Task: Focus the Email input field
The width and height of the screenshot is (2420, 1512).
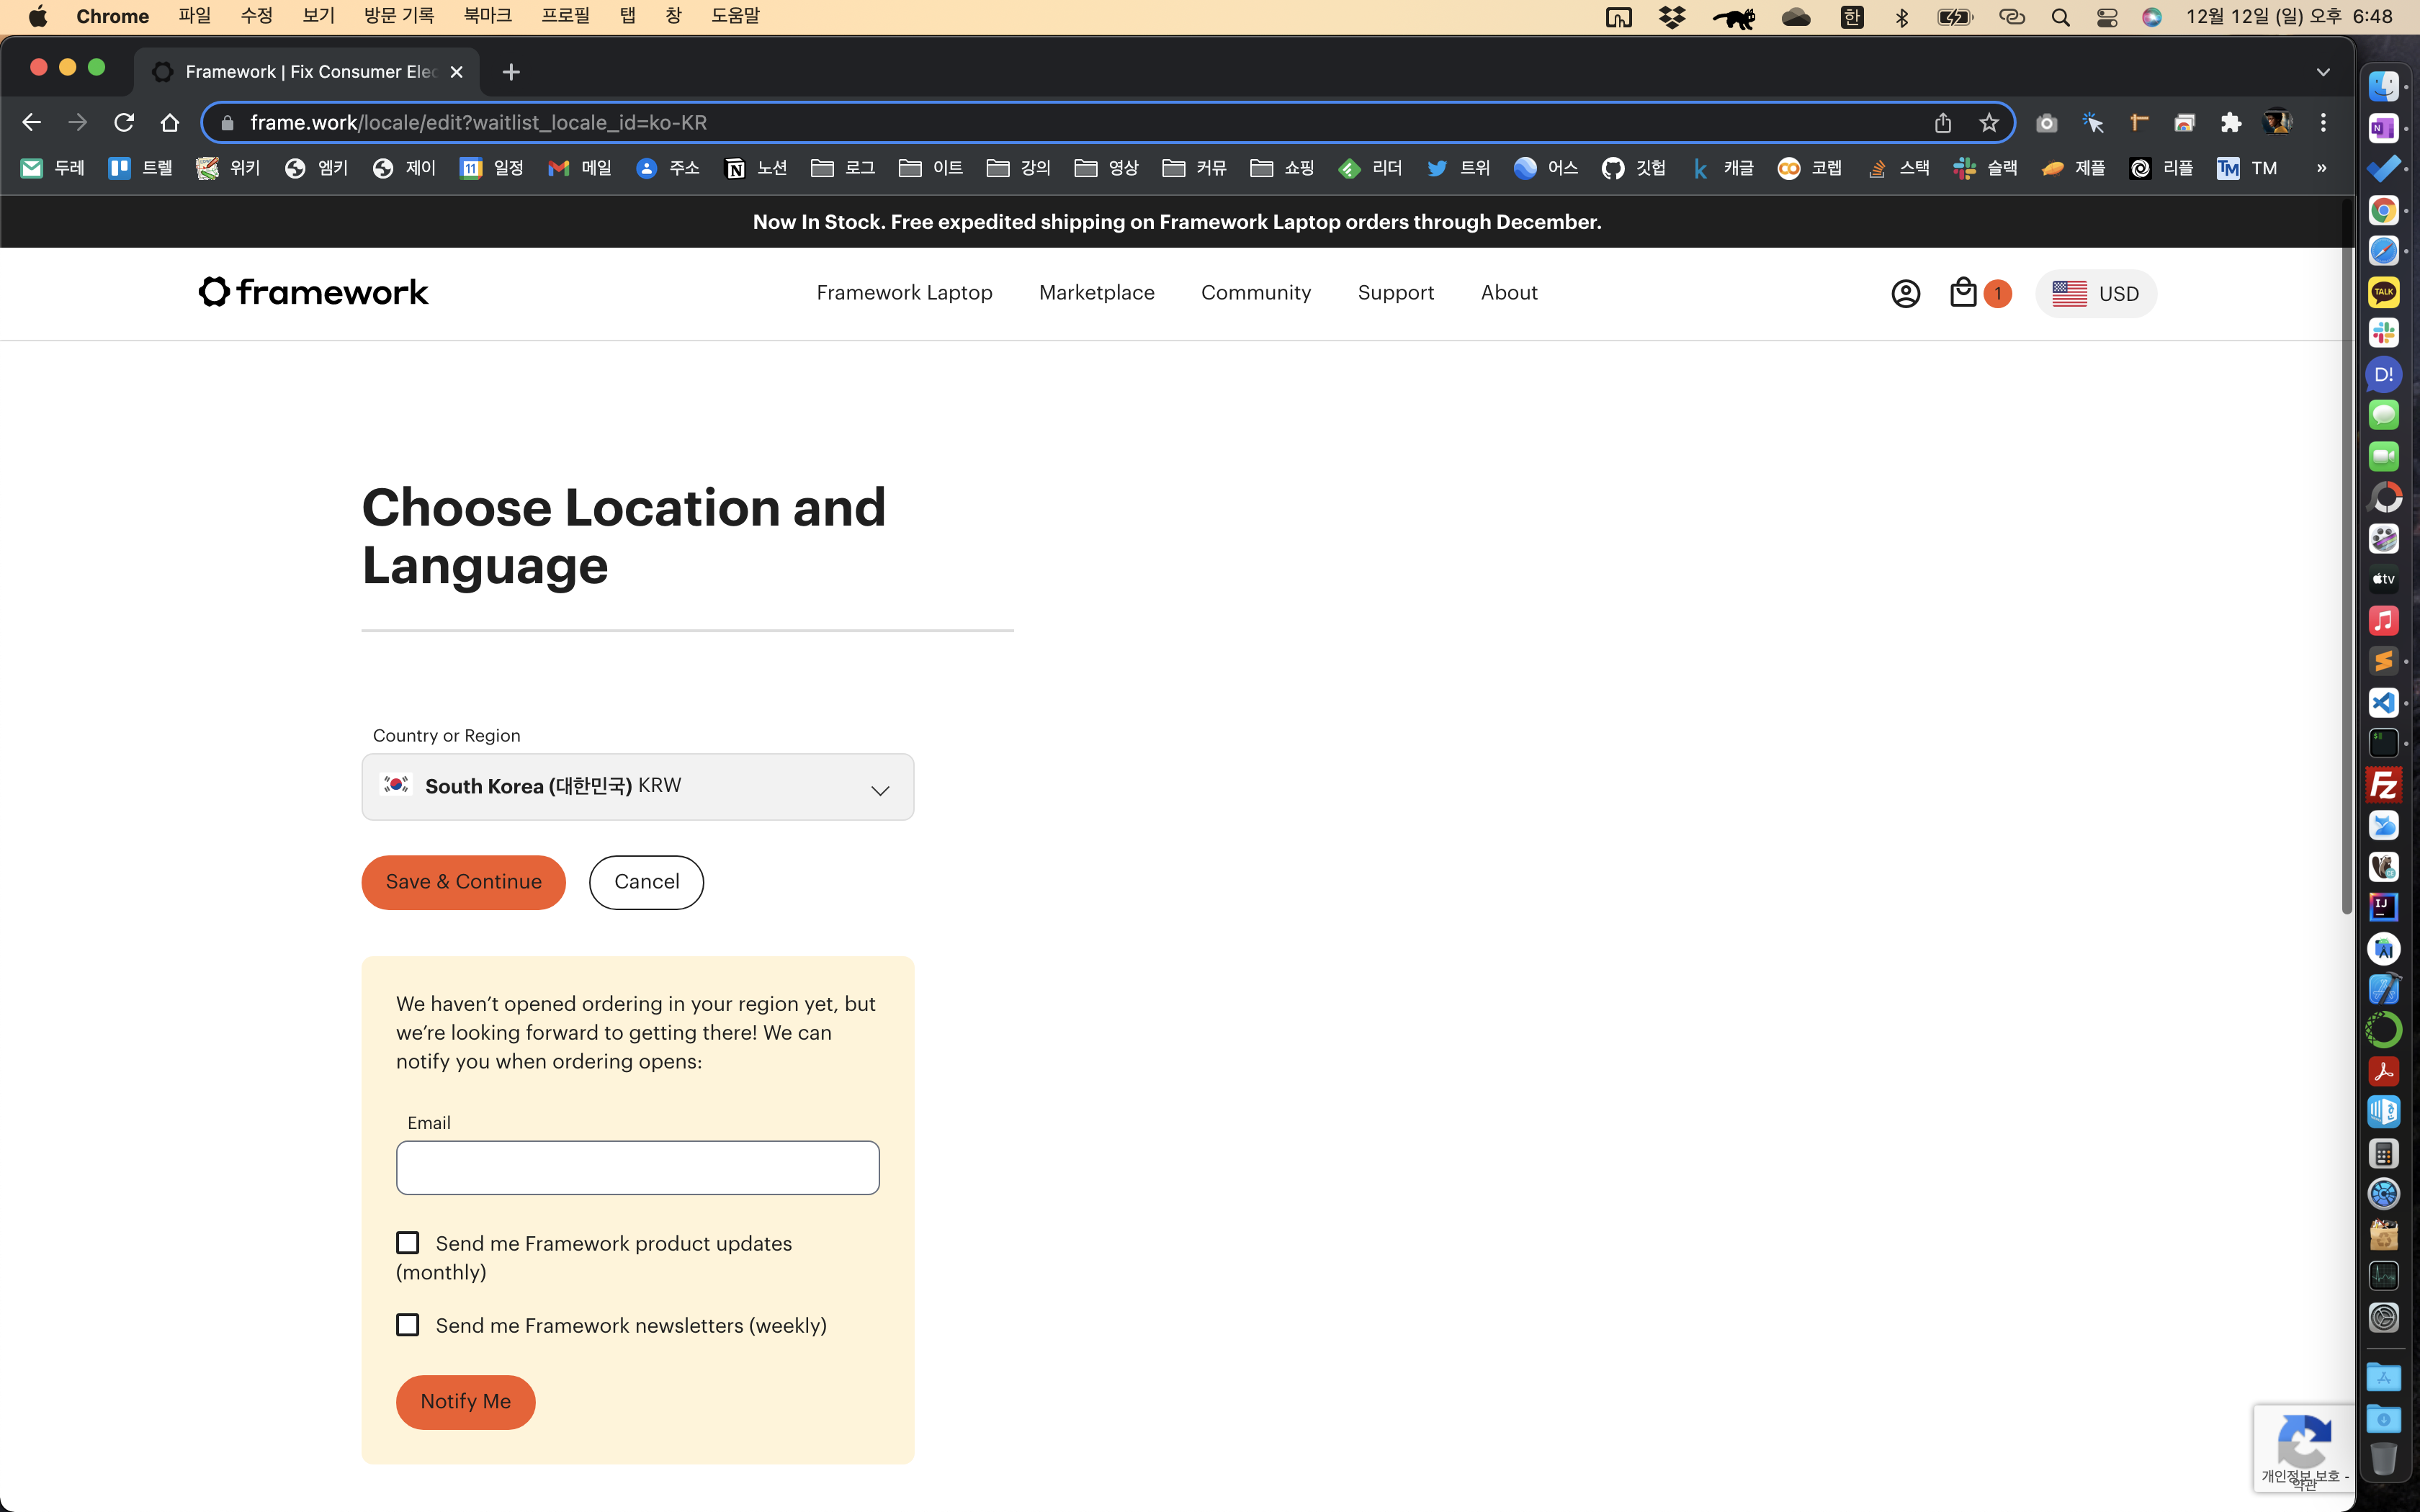Action: 637,1167
